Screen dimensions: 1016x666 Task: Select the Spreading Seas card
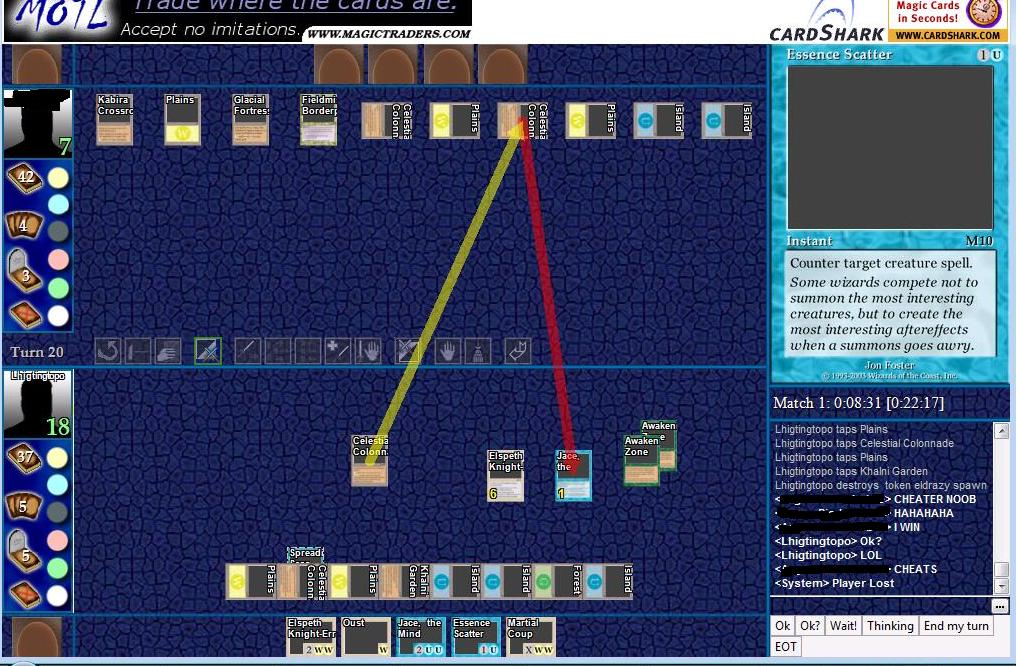pos(305,555)
